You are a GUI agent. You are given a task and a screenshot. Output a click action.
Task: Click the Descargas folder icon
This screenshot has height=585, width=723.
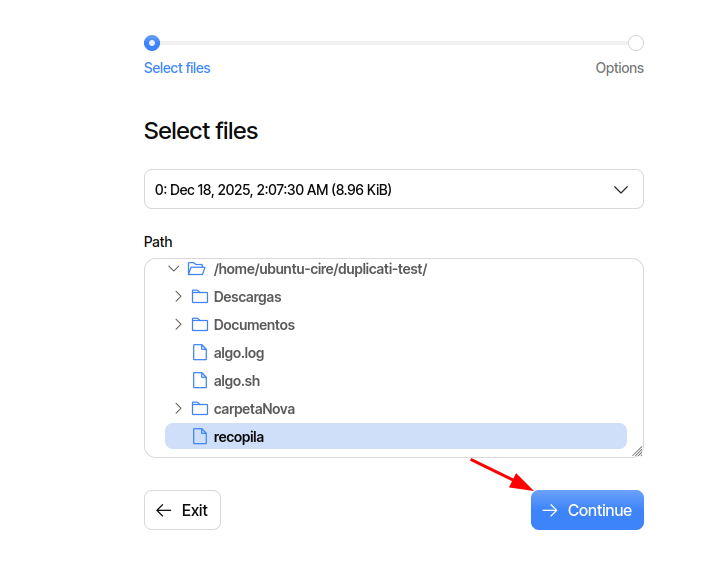pos(200,297)
